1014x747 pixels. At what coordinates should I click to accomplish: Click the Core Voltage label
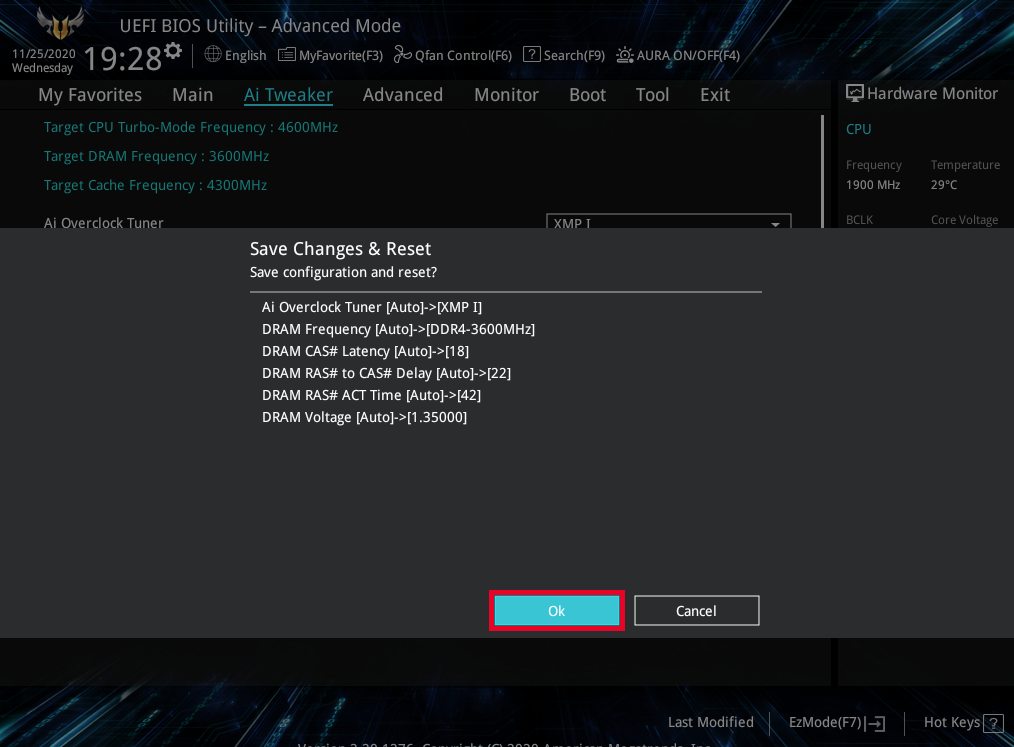click(964, 220)
